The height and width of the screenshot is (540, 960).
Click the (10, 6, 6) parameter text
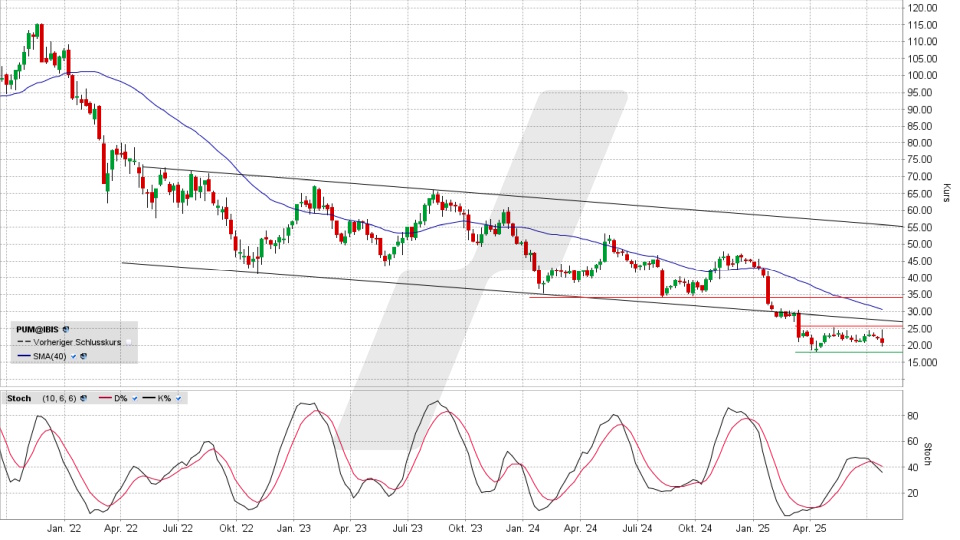[59, 398]
